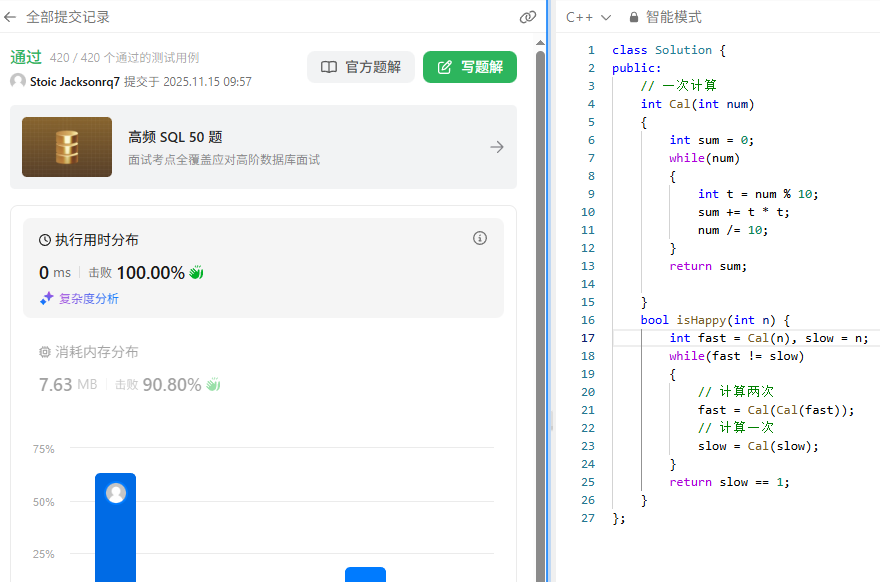Click the '0 ms' runtime value
The image size is (880, 582).
tap(55, 273)
